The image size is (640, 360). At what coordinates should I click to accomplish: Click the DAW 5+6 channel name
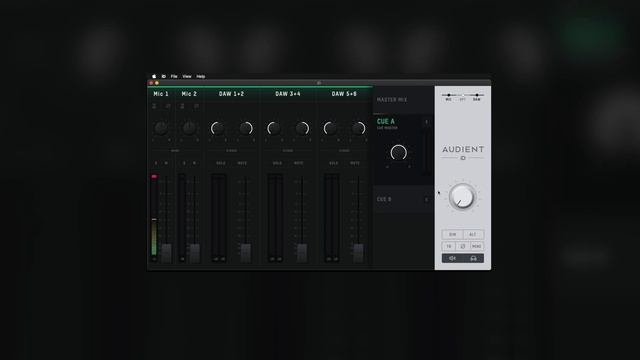tap(344, 94)
